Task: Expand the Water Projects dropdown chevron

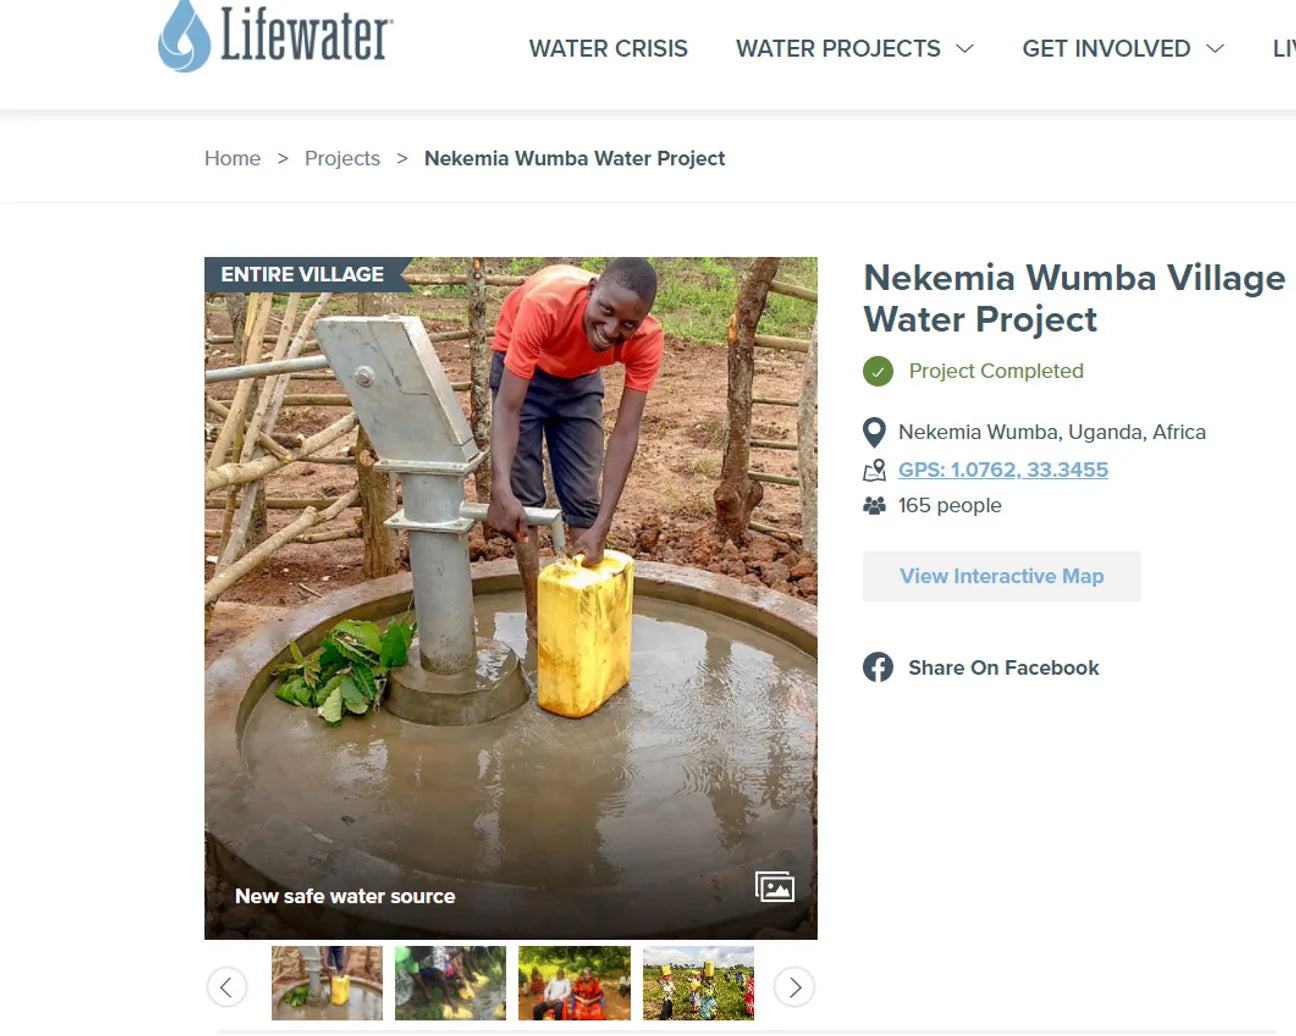Action: pos(965,48)
